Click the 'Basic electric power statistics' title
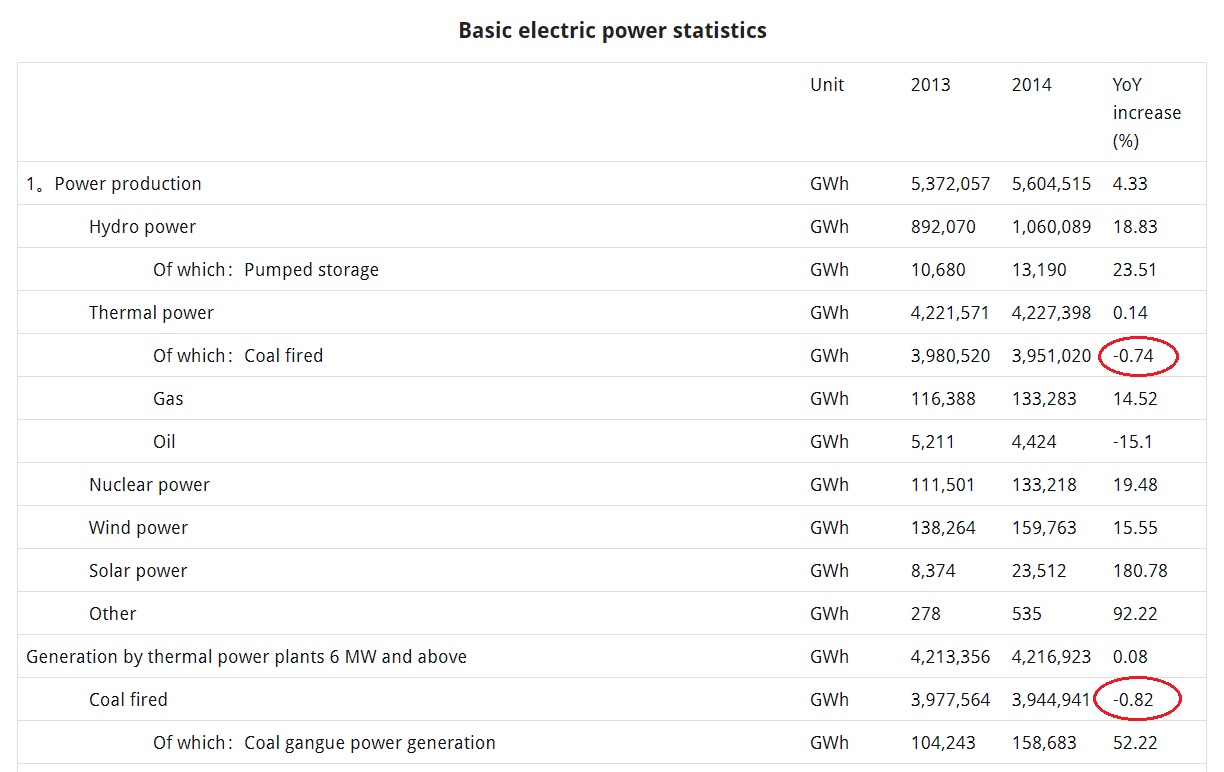Screen dimensions: 1224x772 [x=612, y=30]
